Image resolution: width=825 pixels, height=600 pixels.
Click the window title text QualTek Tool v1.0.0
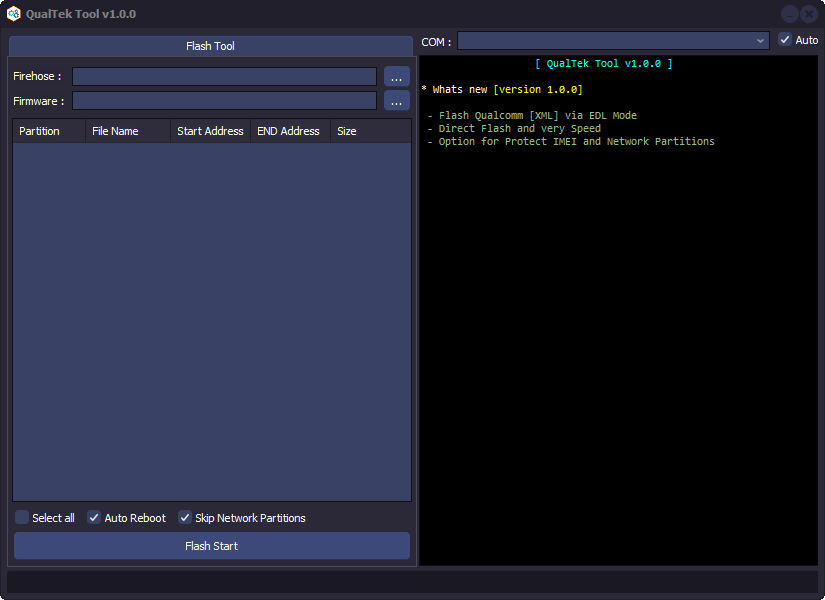[81, 14]
